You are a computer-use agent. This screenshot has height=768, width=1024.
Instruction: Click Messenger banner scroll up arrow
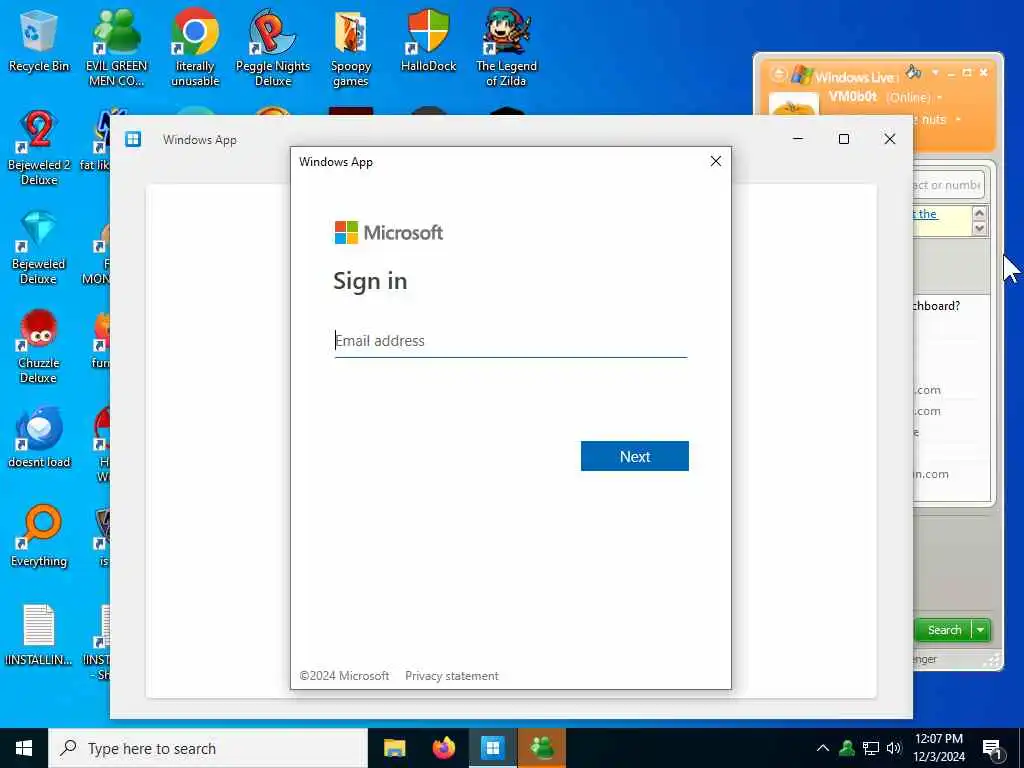click(x=979, y=214)
